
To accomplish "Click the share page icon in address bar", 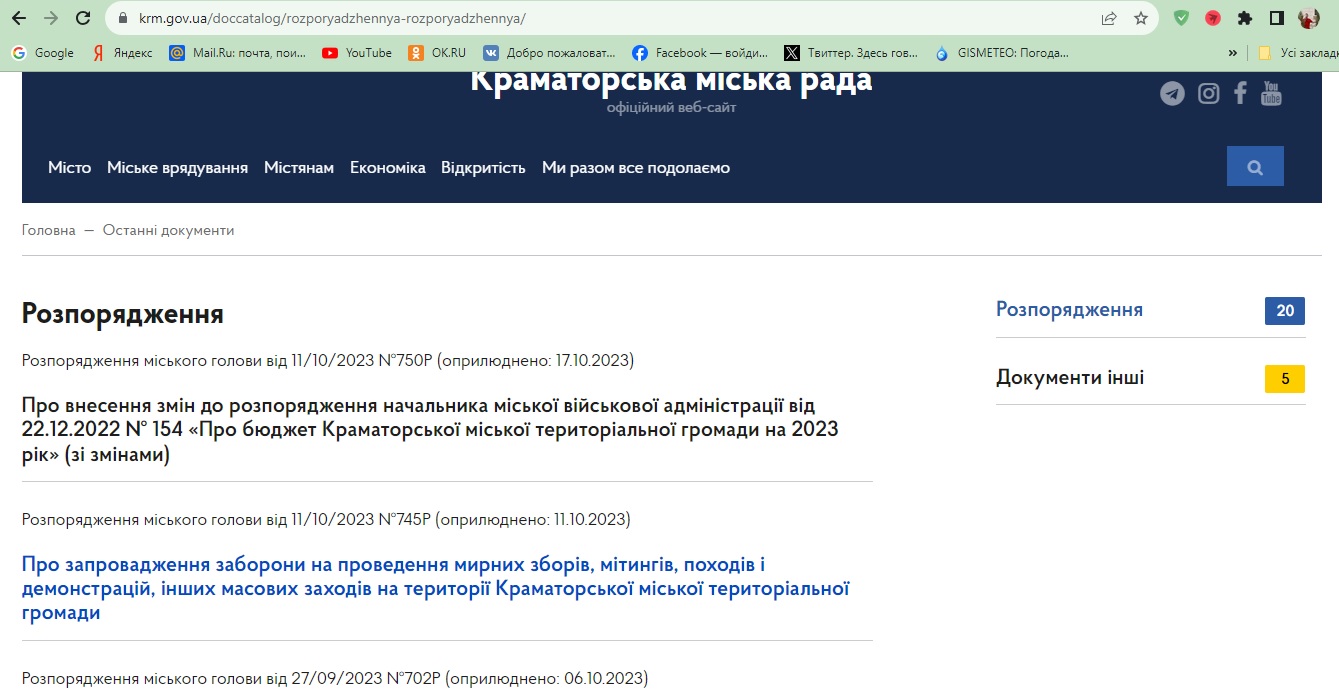I will (1109, 18).
